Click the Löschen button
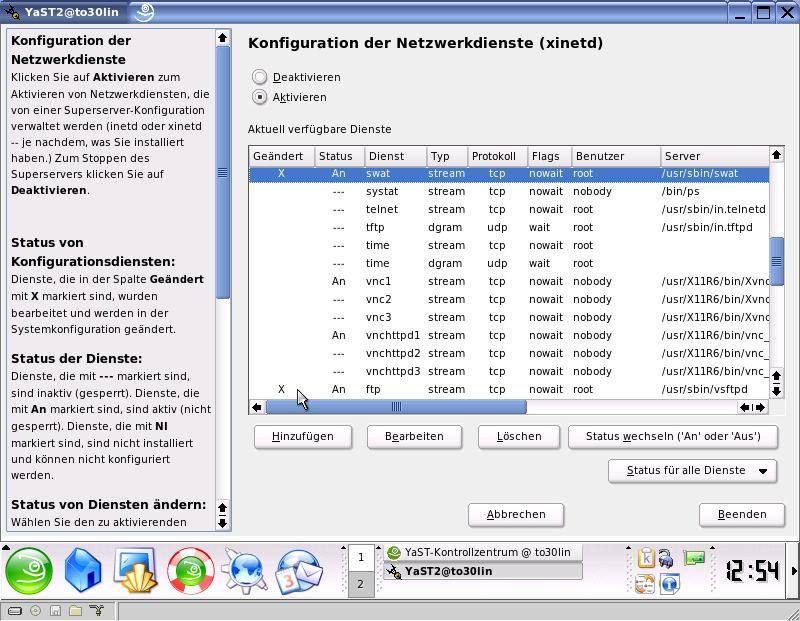Viewport: 800px width, 621px height. (x=519, y=437)
